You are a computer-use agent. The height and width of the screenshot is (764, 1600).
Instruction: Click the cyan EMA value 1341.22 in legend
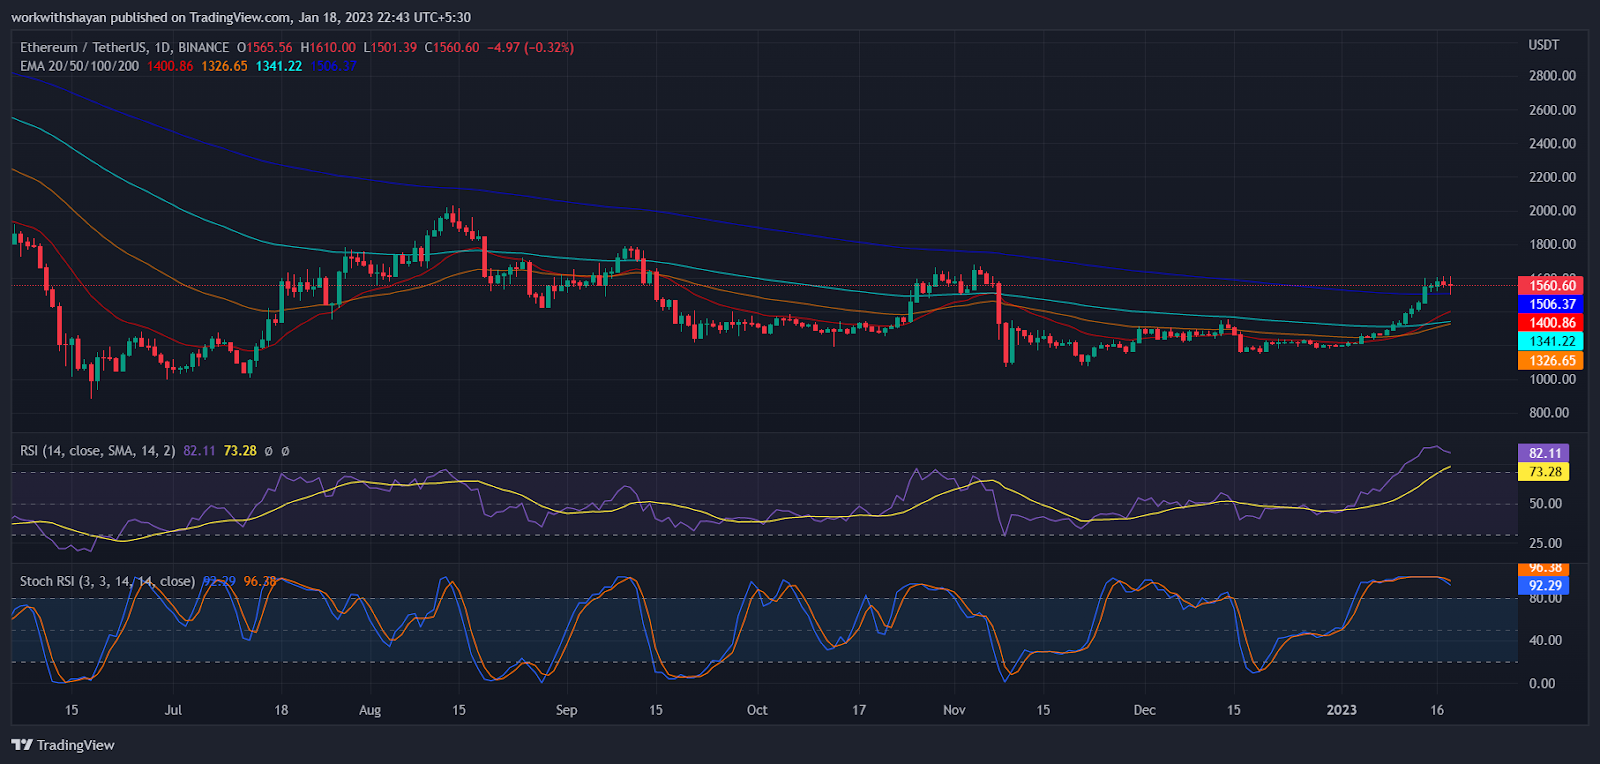tap(279, 66)
